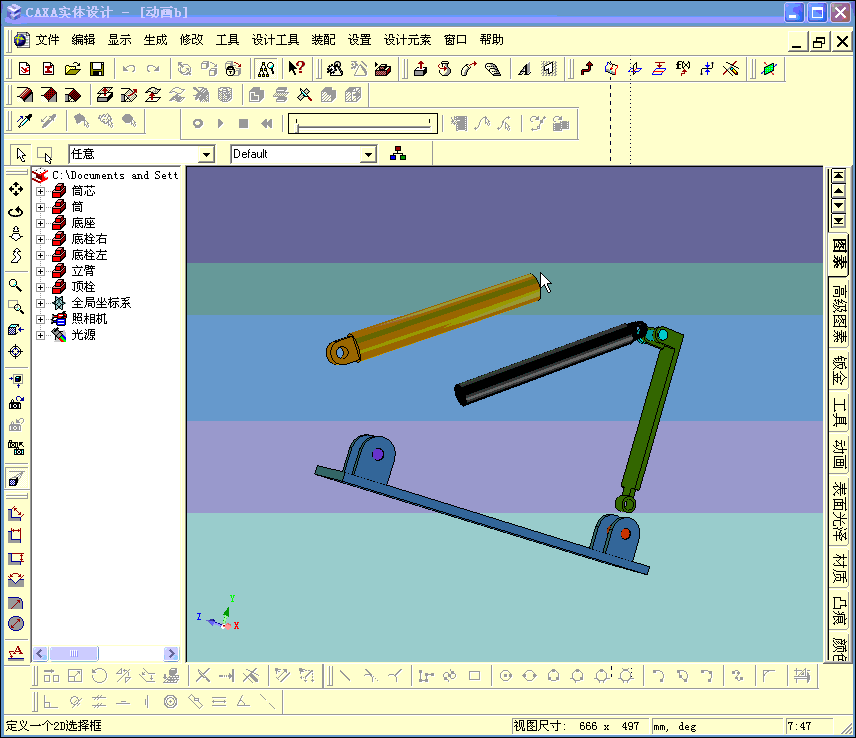
Task: Expand the 筒芯 tree node
Action: [40, 191]
